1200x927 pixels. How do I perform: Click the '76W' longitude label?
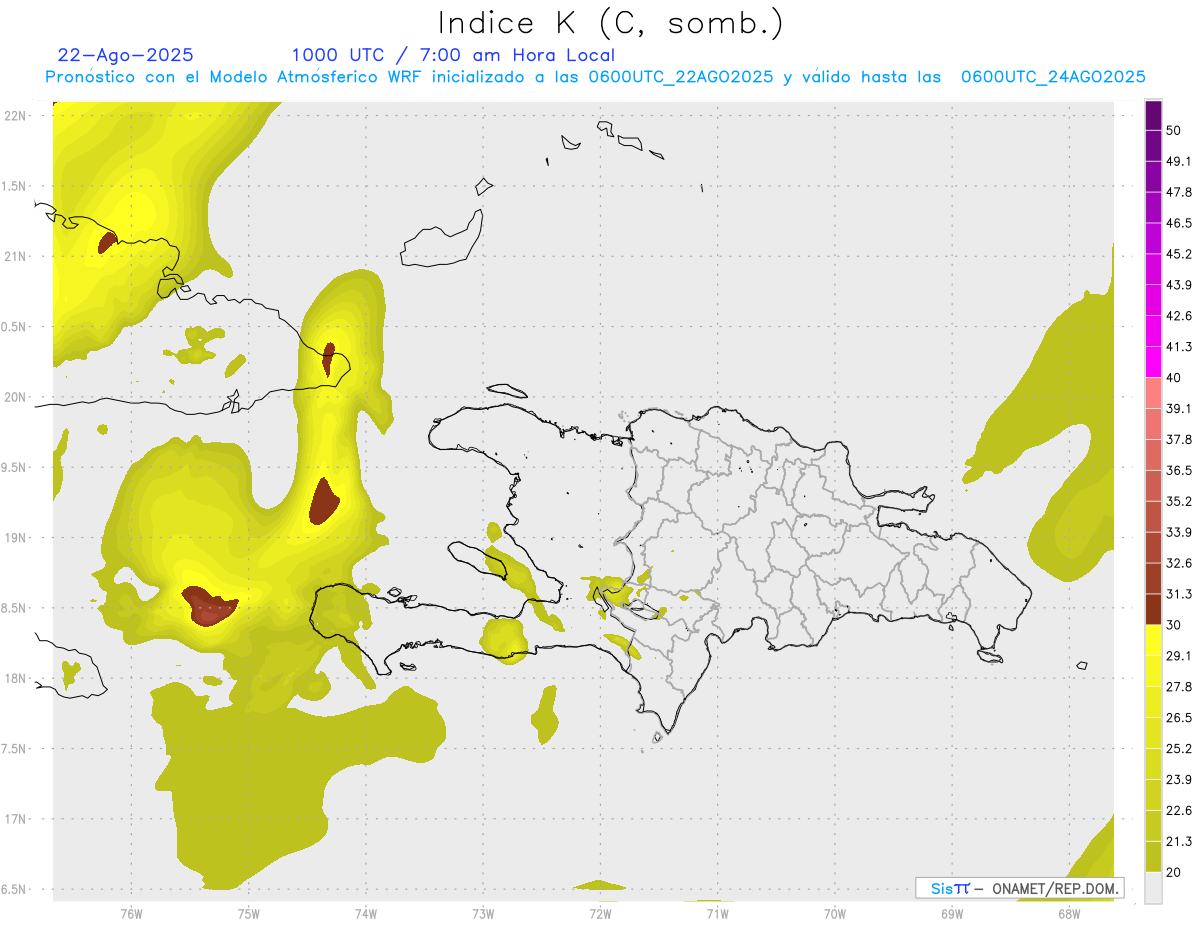click(131, 914)
